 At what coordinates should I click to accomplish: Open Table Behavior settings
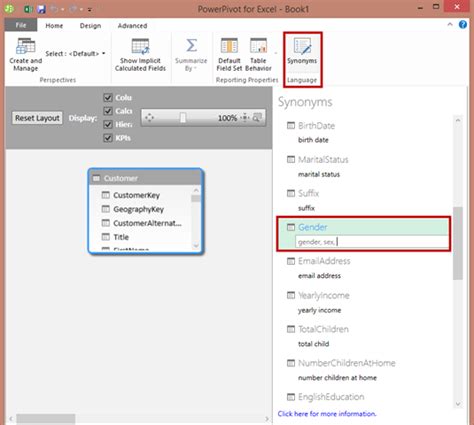point(258,55)
